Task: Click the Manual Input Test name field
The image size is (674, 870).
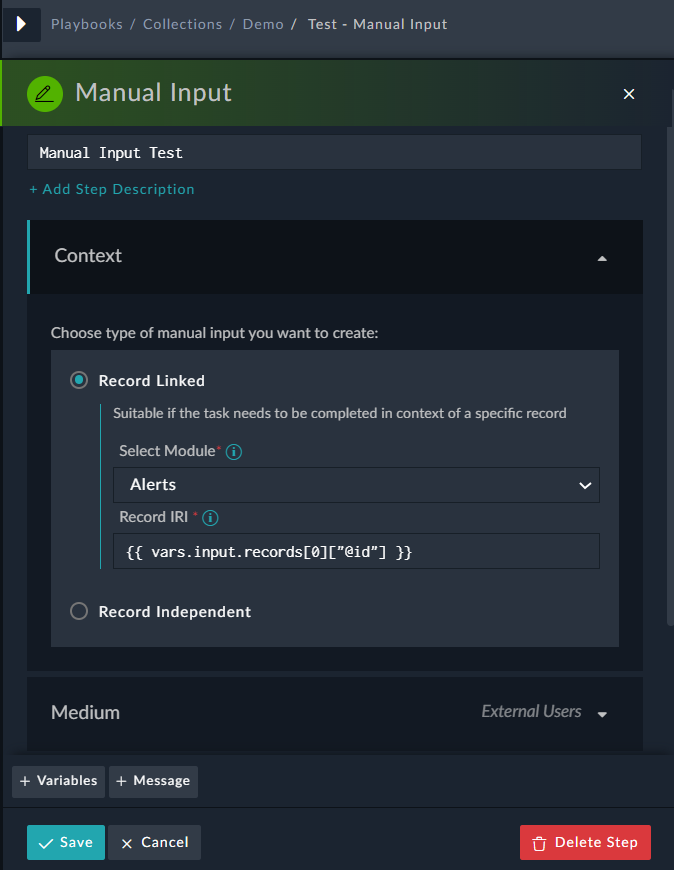Action: click(335, 151)
